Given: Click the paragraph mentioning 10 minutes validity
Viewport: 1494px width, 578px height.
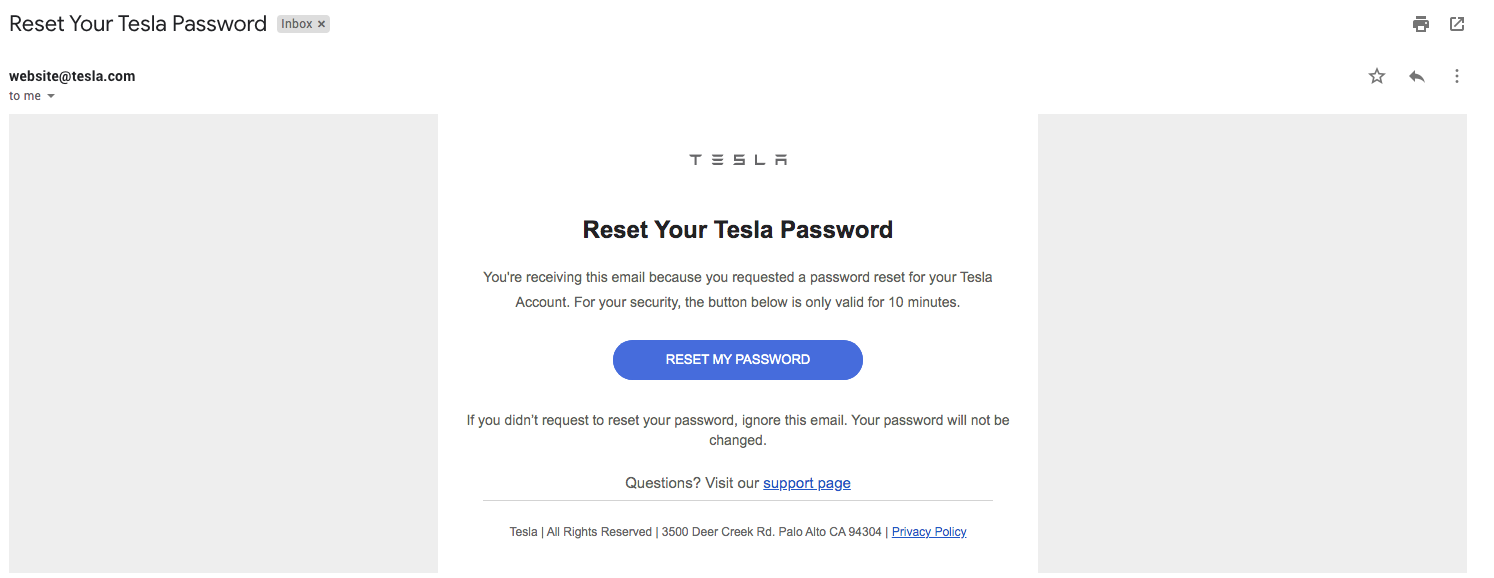Looking at the screenshot, I should click(738, 290).
